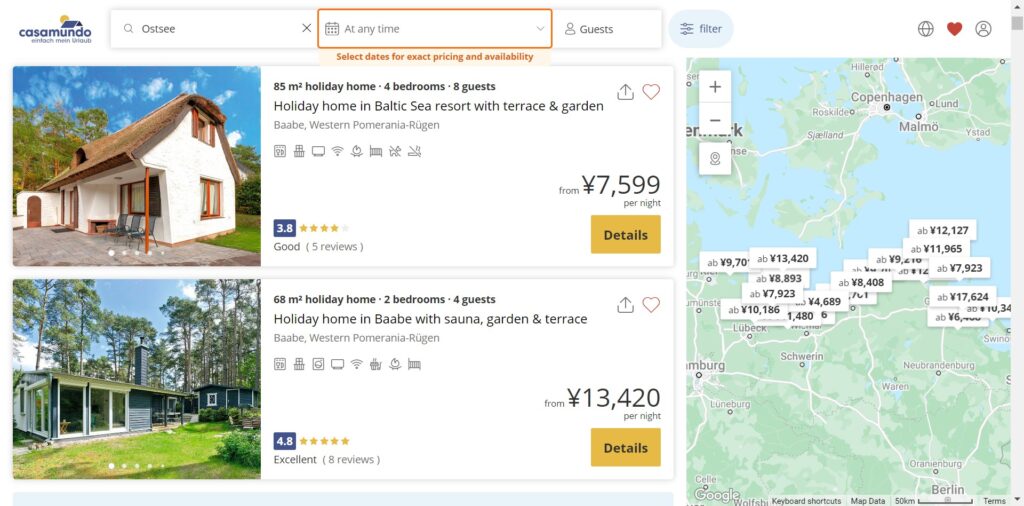Open the filter options
This screenshot has width=1024, height=506.
[701, 29]
